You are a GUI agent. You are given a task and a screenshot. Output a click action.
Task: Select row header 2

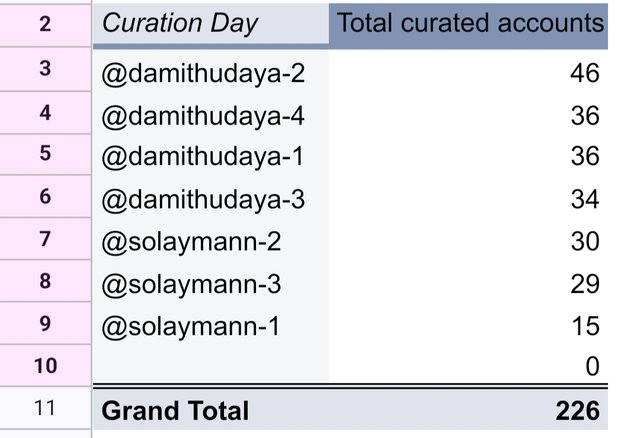[45, 23]
